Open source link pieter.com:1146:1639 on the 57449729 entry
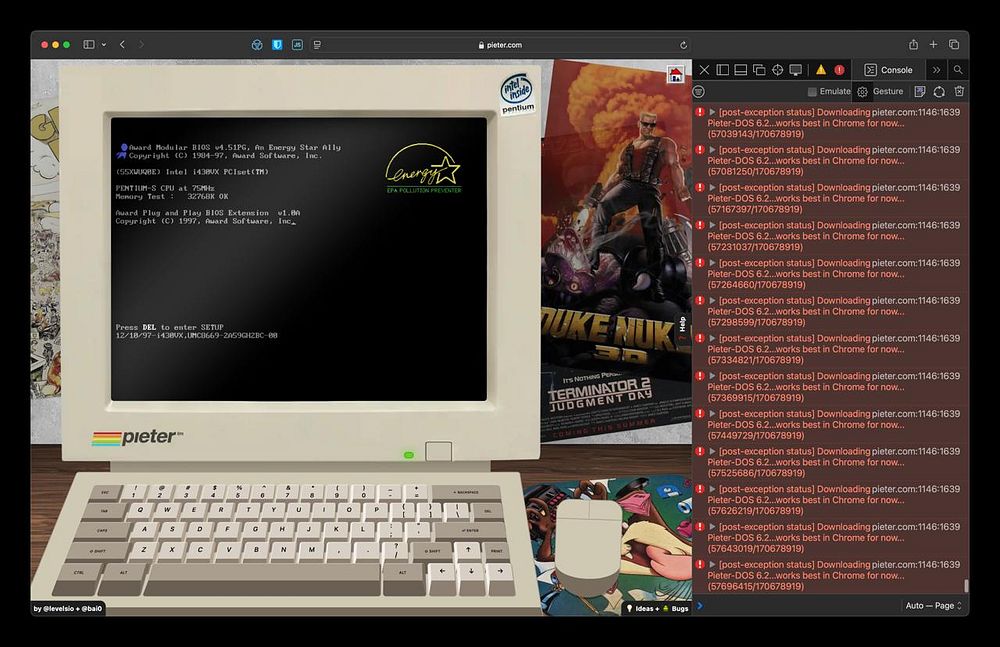Screen dimensions: 1000x647 coord(916,413)
